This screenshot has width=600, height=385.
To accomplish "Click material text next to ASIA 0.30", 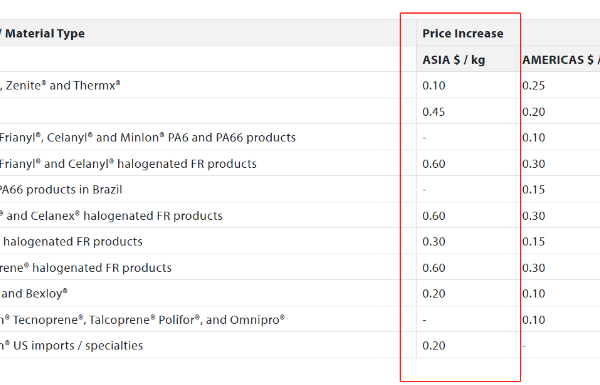I will click(72, 242).
